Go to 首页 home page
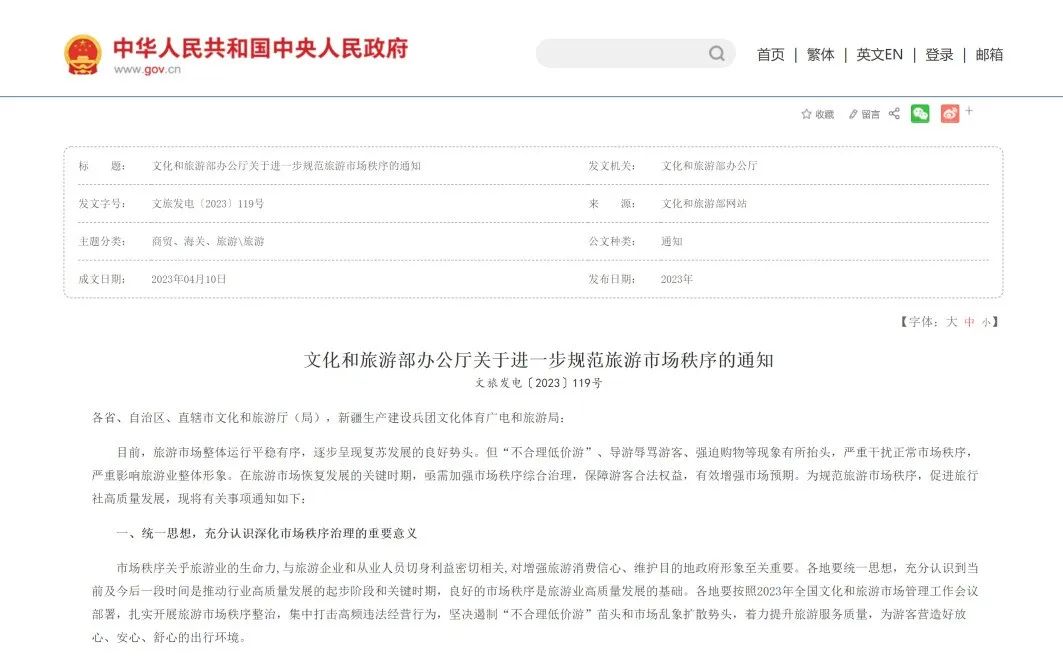Image resolution: width=1063 pixels, height=659 pixels. [770, 55]
